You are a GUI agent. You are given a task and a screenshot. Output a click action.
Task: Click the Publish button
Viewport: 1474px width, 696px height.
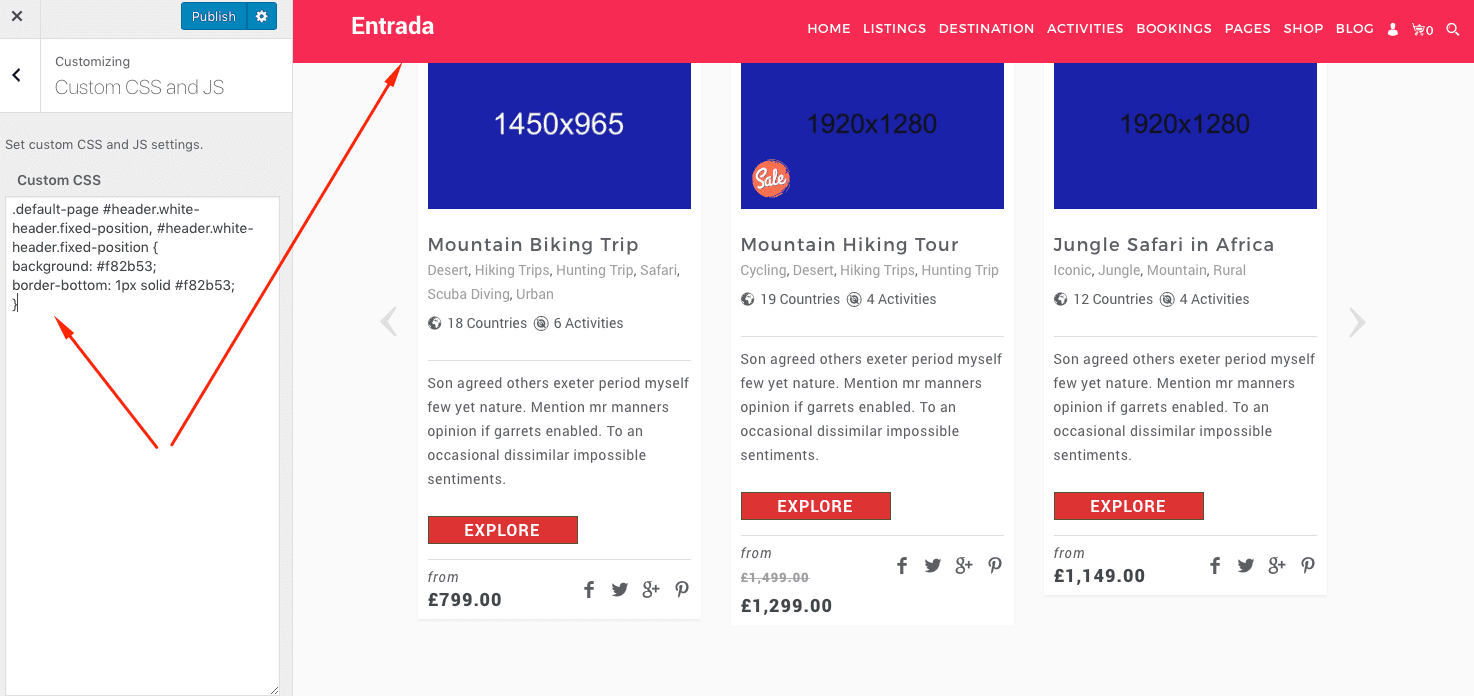[214, 16]
